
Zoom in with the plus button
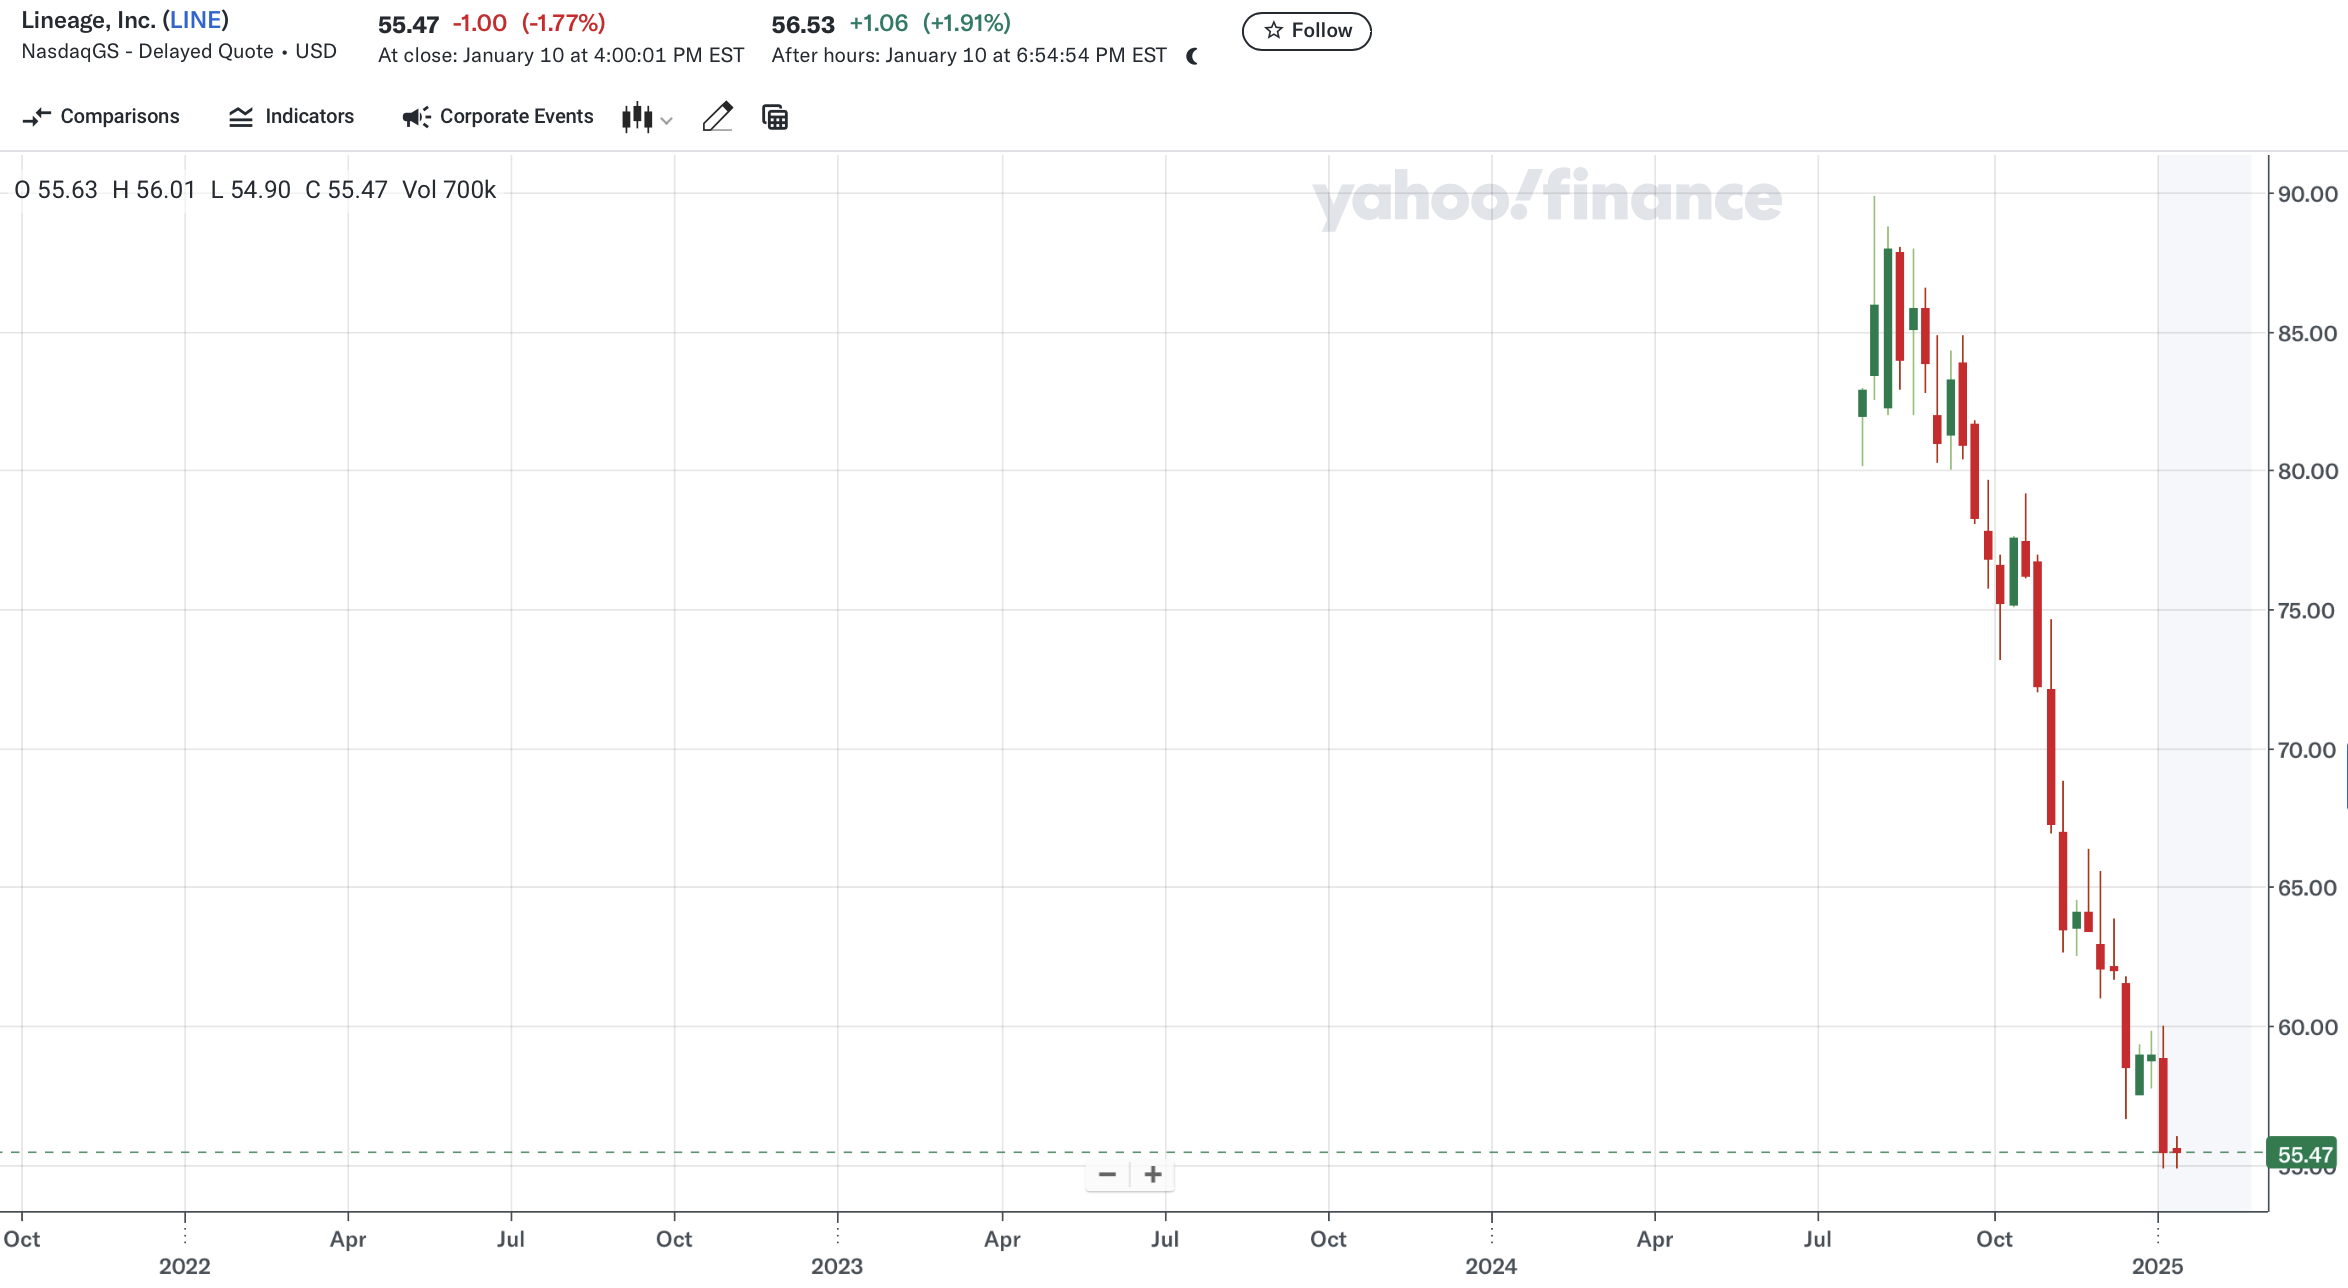tap(1153, 1174)
